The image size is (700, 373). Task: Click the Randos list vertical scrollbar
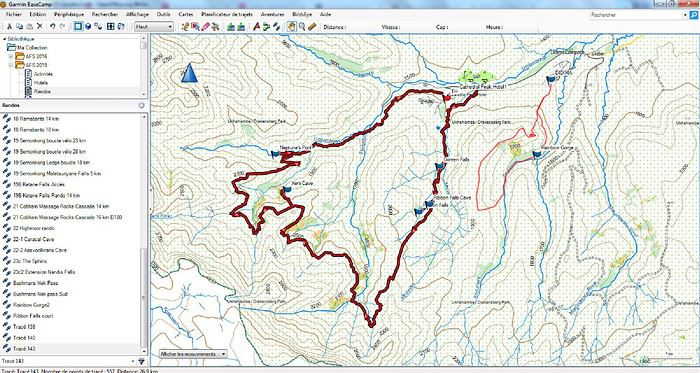[x=144, y=233]
